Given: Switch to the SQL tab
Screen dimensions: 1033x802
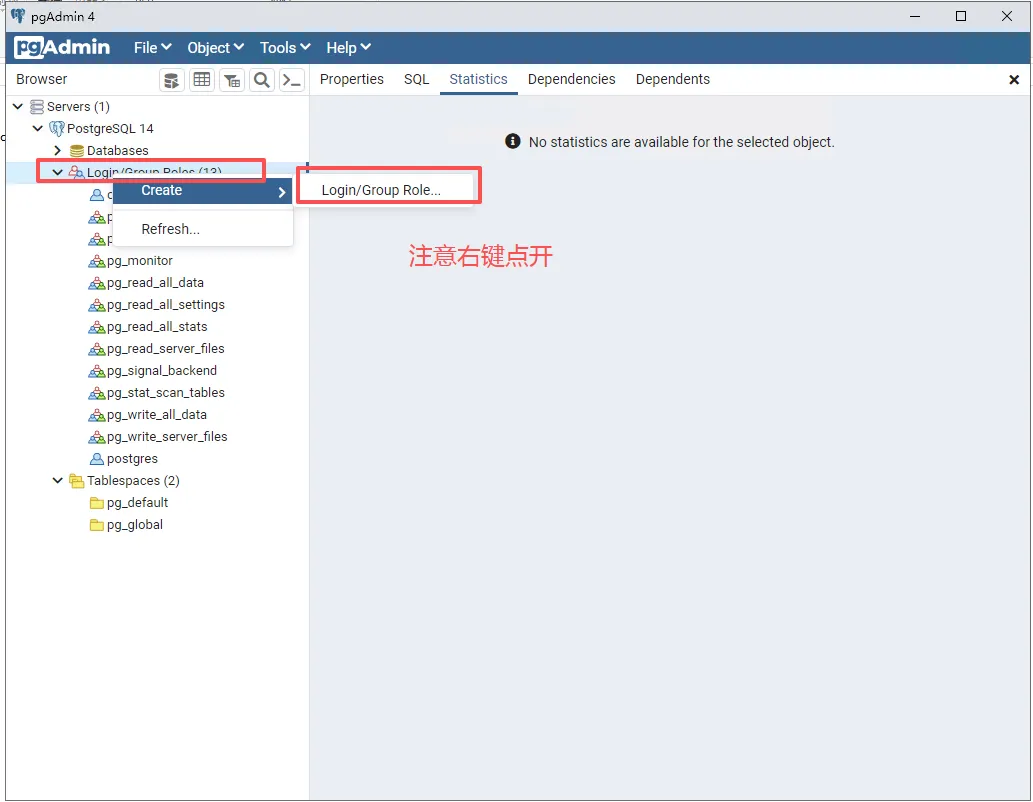Looking at the screenshot, I should click(416, 80).
